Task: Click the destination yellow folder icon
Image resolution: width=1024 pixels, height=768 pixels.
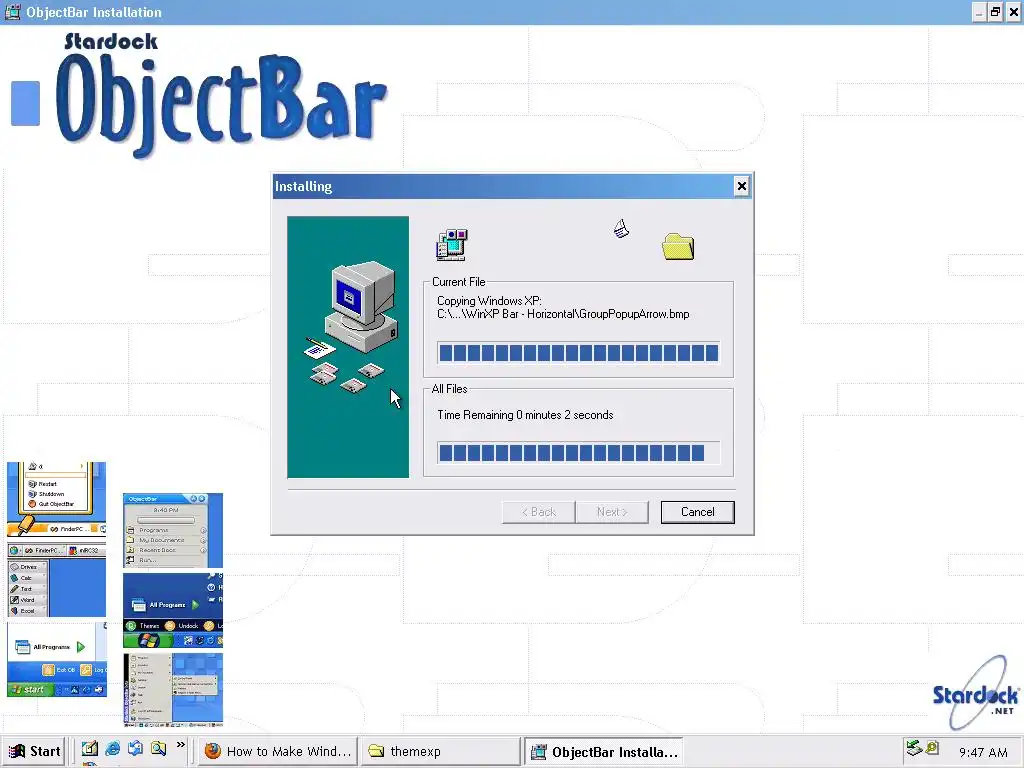Action: tap(678, 247)
